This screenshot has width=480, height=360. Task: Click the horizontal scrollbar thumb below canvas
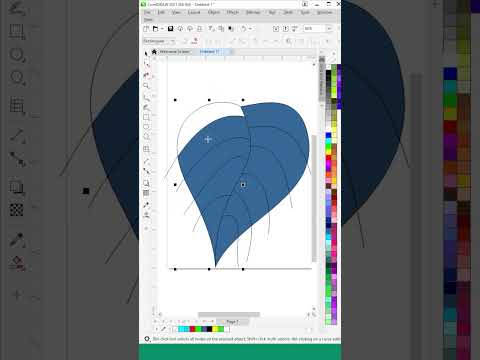(229, 314)
